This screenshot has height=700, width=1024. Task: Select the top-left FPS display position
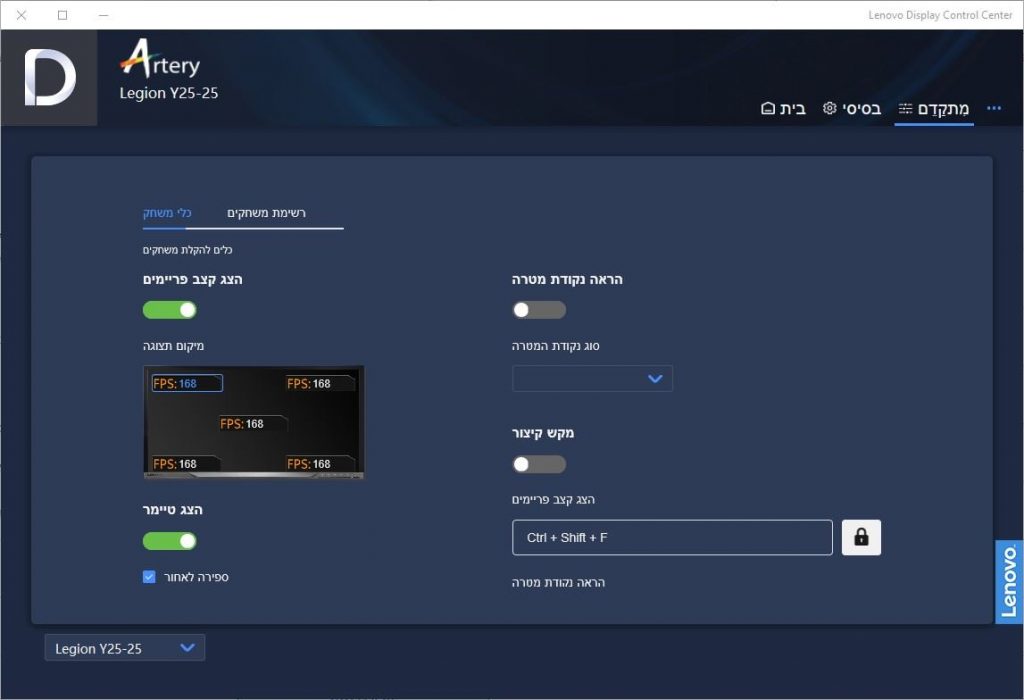(187, 383)
